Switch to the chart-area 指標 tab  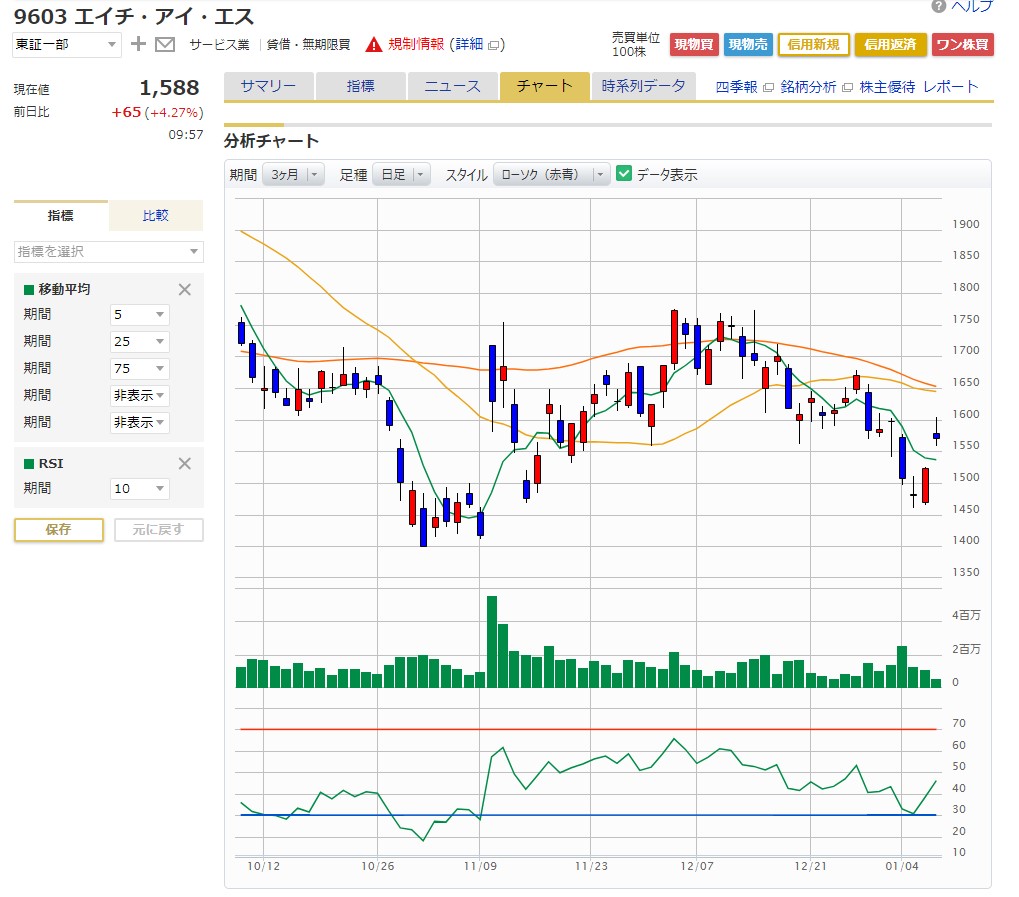point(361,86)
